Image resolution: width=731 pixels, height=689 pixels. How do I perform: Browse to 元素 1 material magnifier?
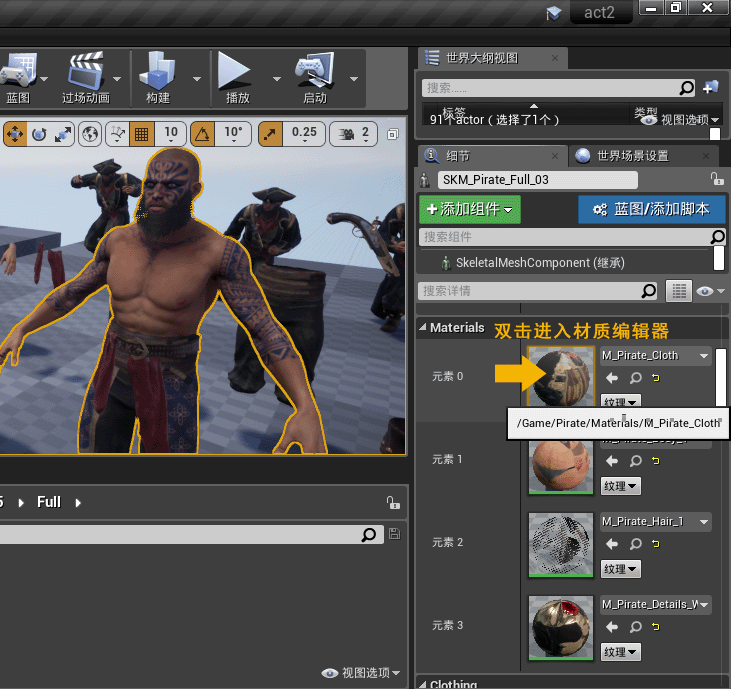636,461
